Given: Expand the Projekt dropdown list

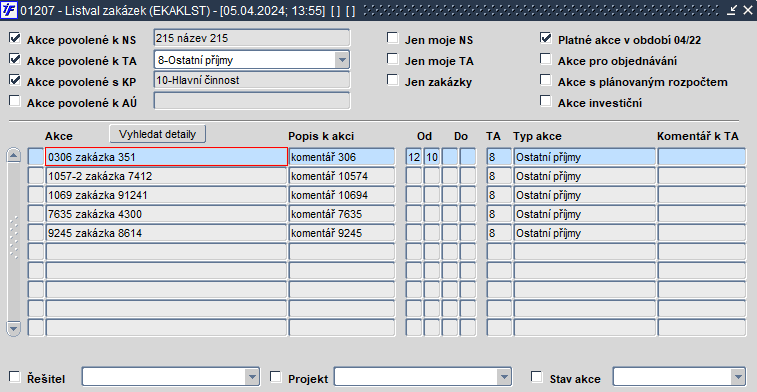Looking at the screenshot, I should tap(504, 377).
